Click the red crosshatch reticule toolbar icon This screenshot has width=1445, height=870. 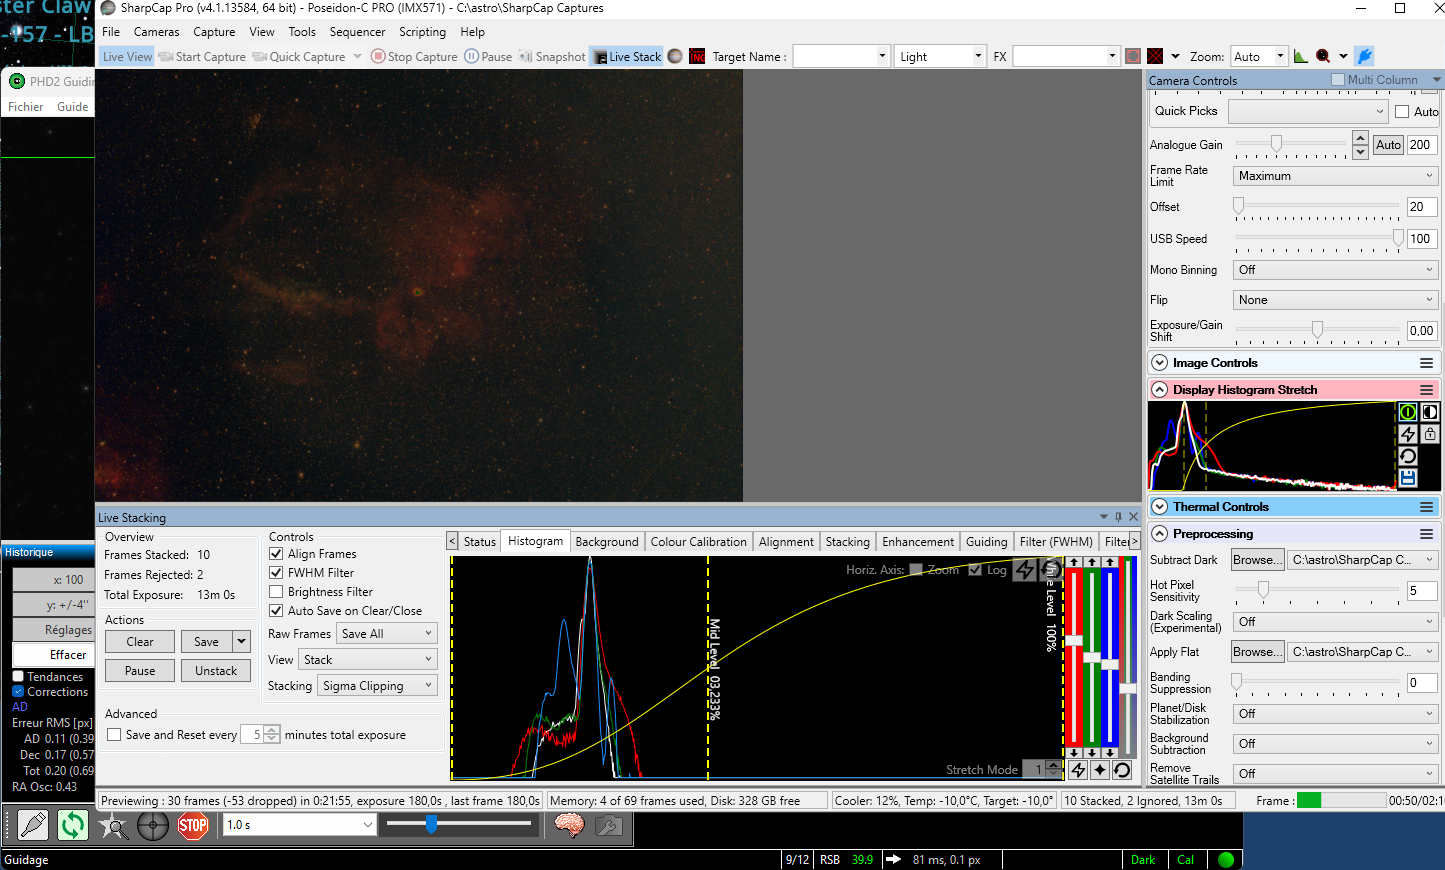point(1155,56)
